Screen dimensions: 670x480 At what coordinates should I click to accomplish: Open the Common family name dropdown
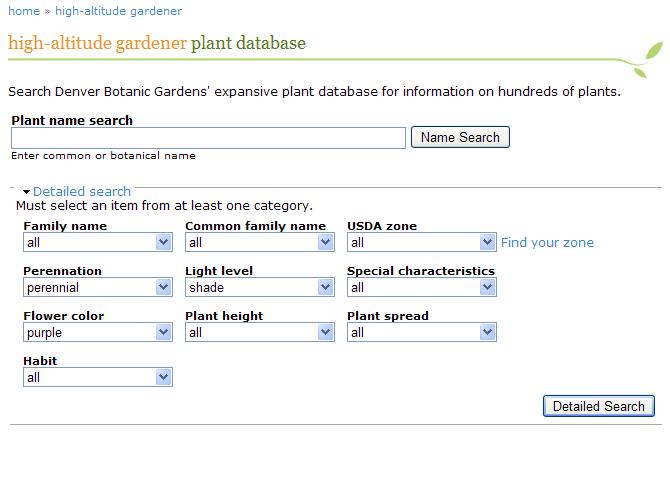click(260, 242)
